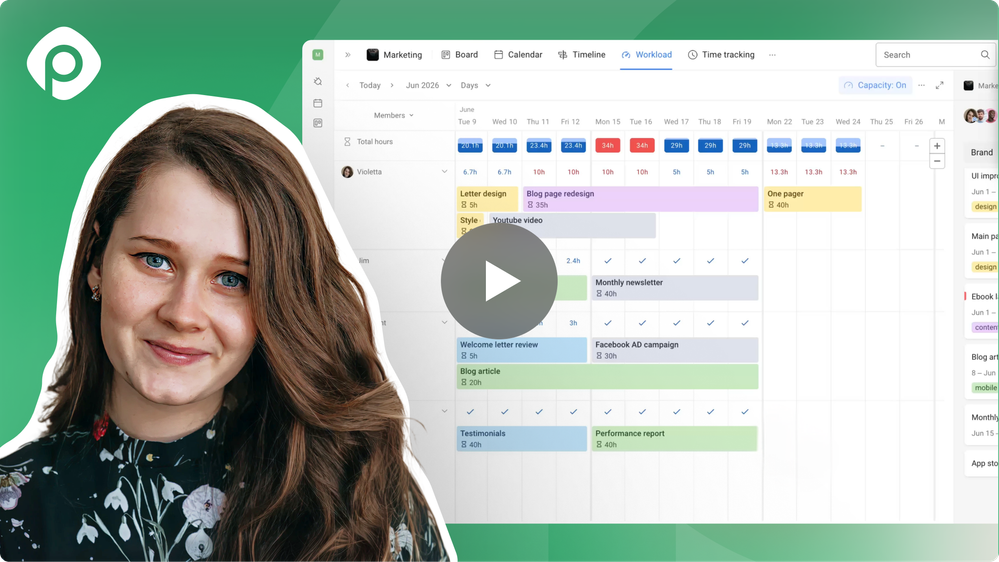This screenshot has width=999, height=562.
Task: Zoom in the workload with the plus button
Action: pos(937,146)
